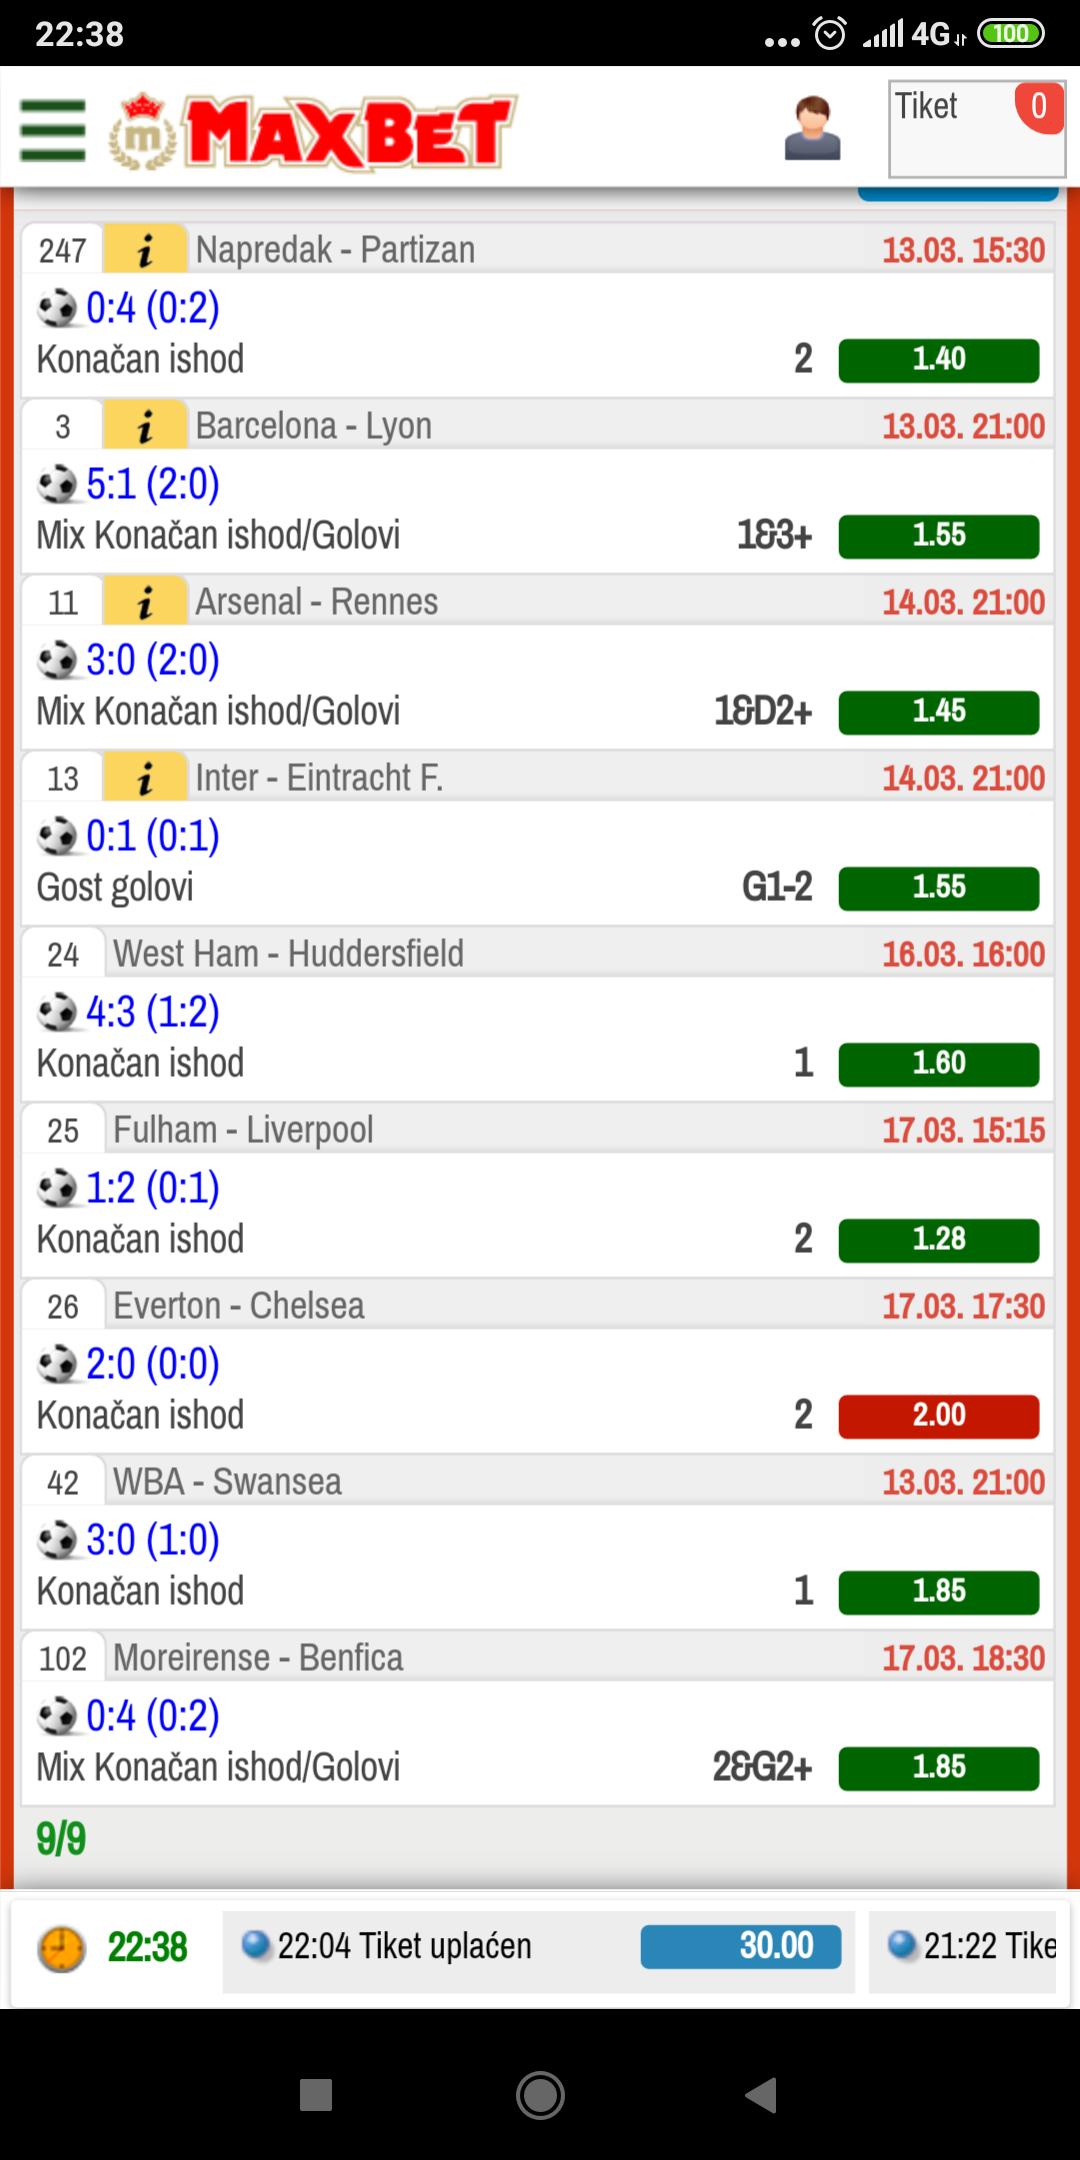This screenshot has height=2160, width=1080.
Task: Tap the MaxBet logo
Action: tap(313, 132)
